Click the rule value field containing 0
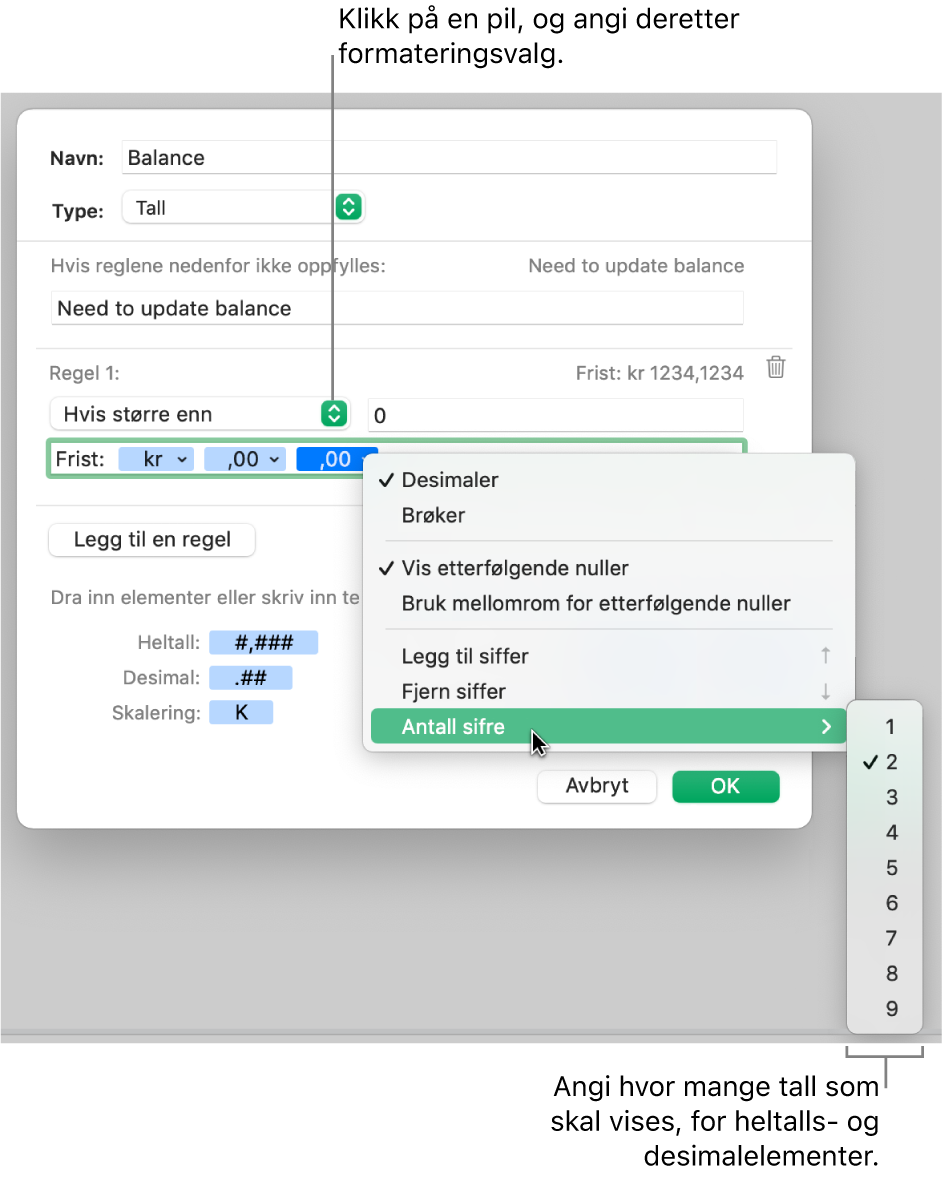Viewport: 943px width, 1183px height. [x=555, y=416]
